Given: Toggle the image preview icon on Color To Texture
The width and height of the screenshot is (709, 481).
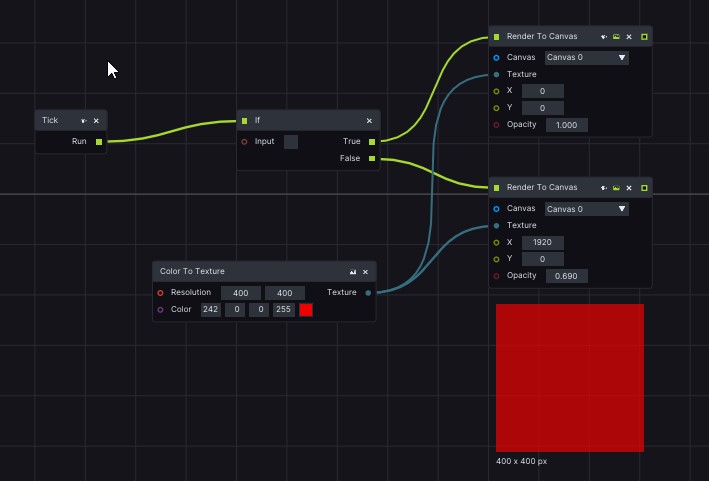Looking at the screenshot, I should [x=352, y=272].
